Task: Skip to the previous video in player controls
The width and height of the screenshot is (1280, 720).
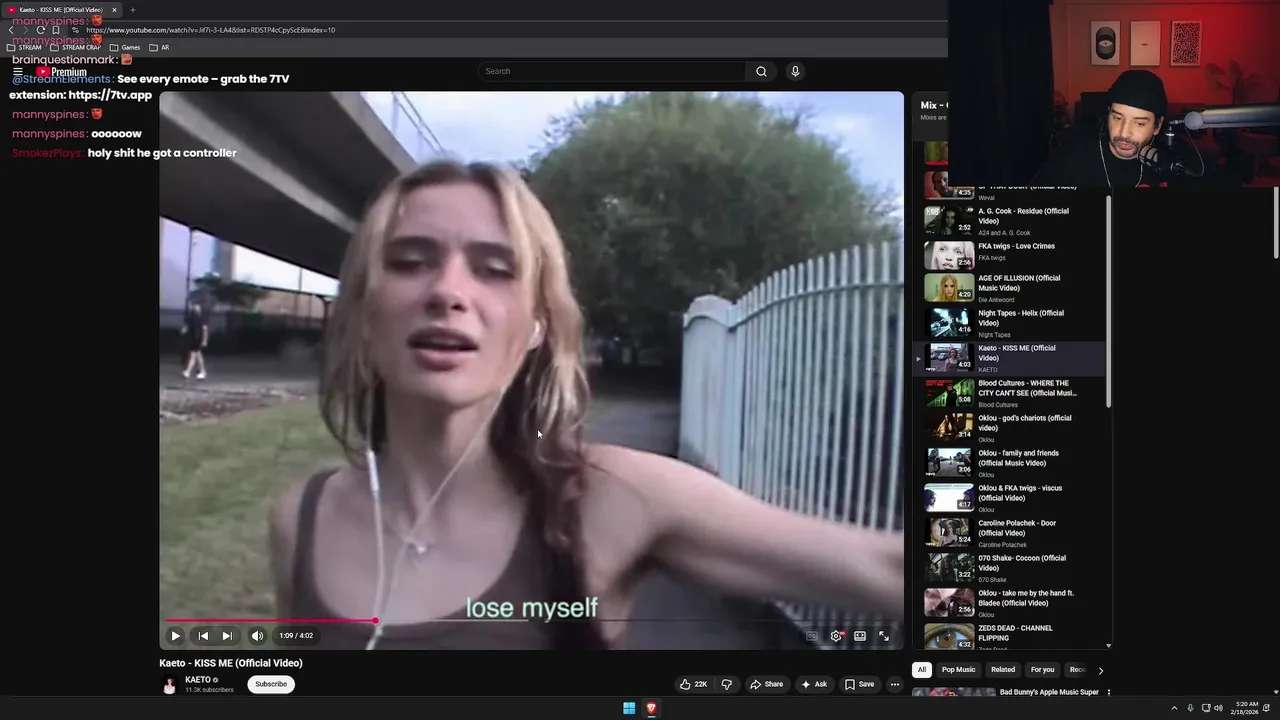Action: pyautogui.click(x=203, y=636)
